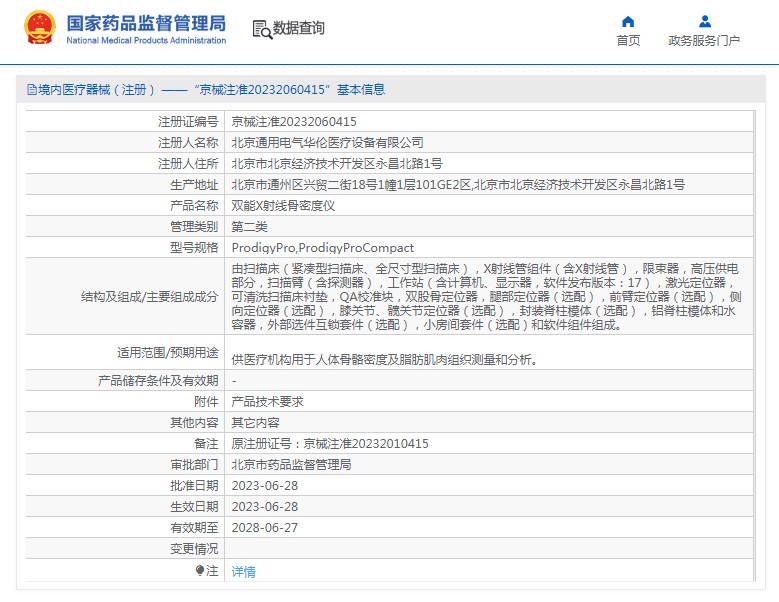Viewport: 779px width, 602px height.
Task: Click the 注册人名称 row label
Action: [188, 143]
